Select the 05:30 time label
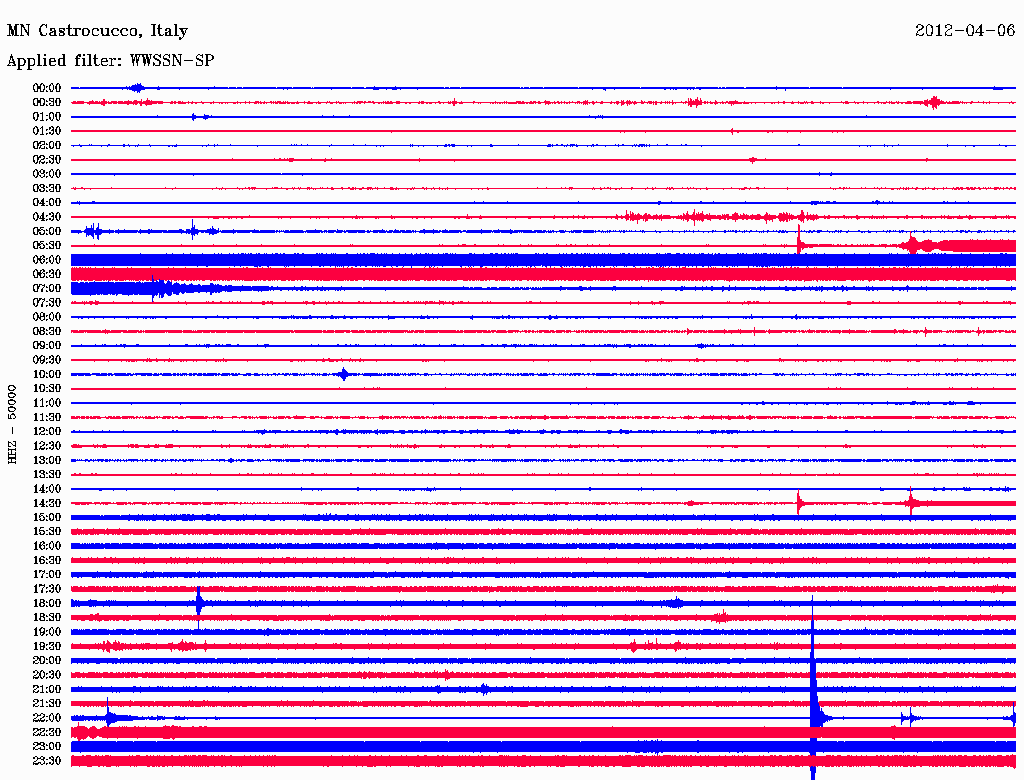 [47, 246]
